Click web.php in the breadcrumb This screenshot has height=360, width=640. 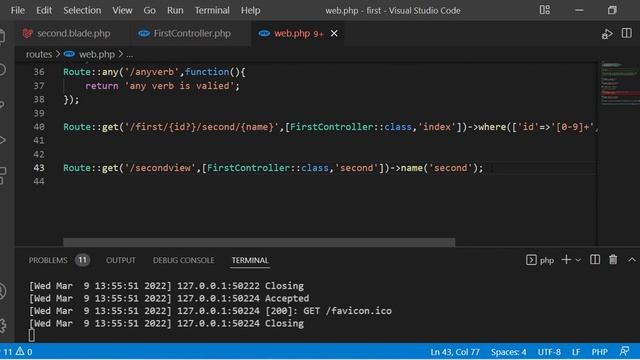pyautogui.click(x=97, y=54)
